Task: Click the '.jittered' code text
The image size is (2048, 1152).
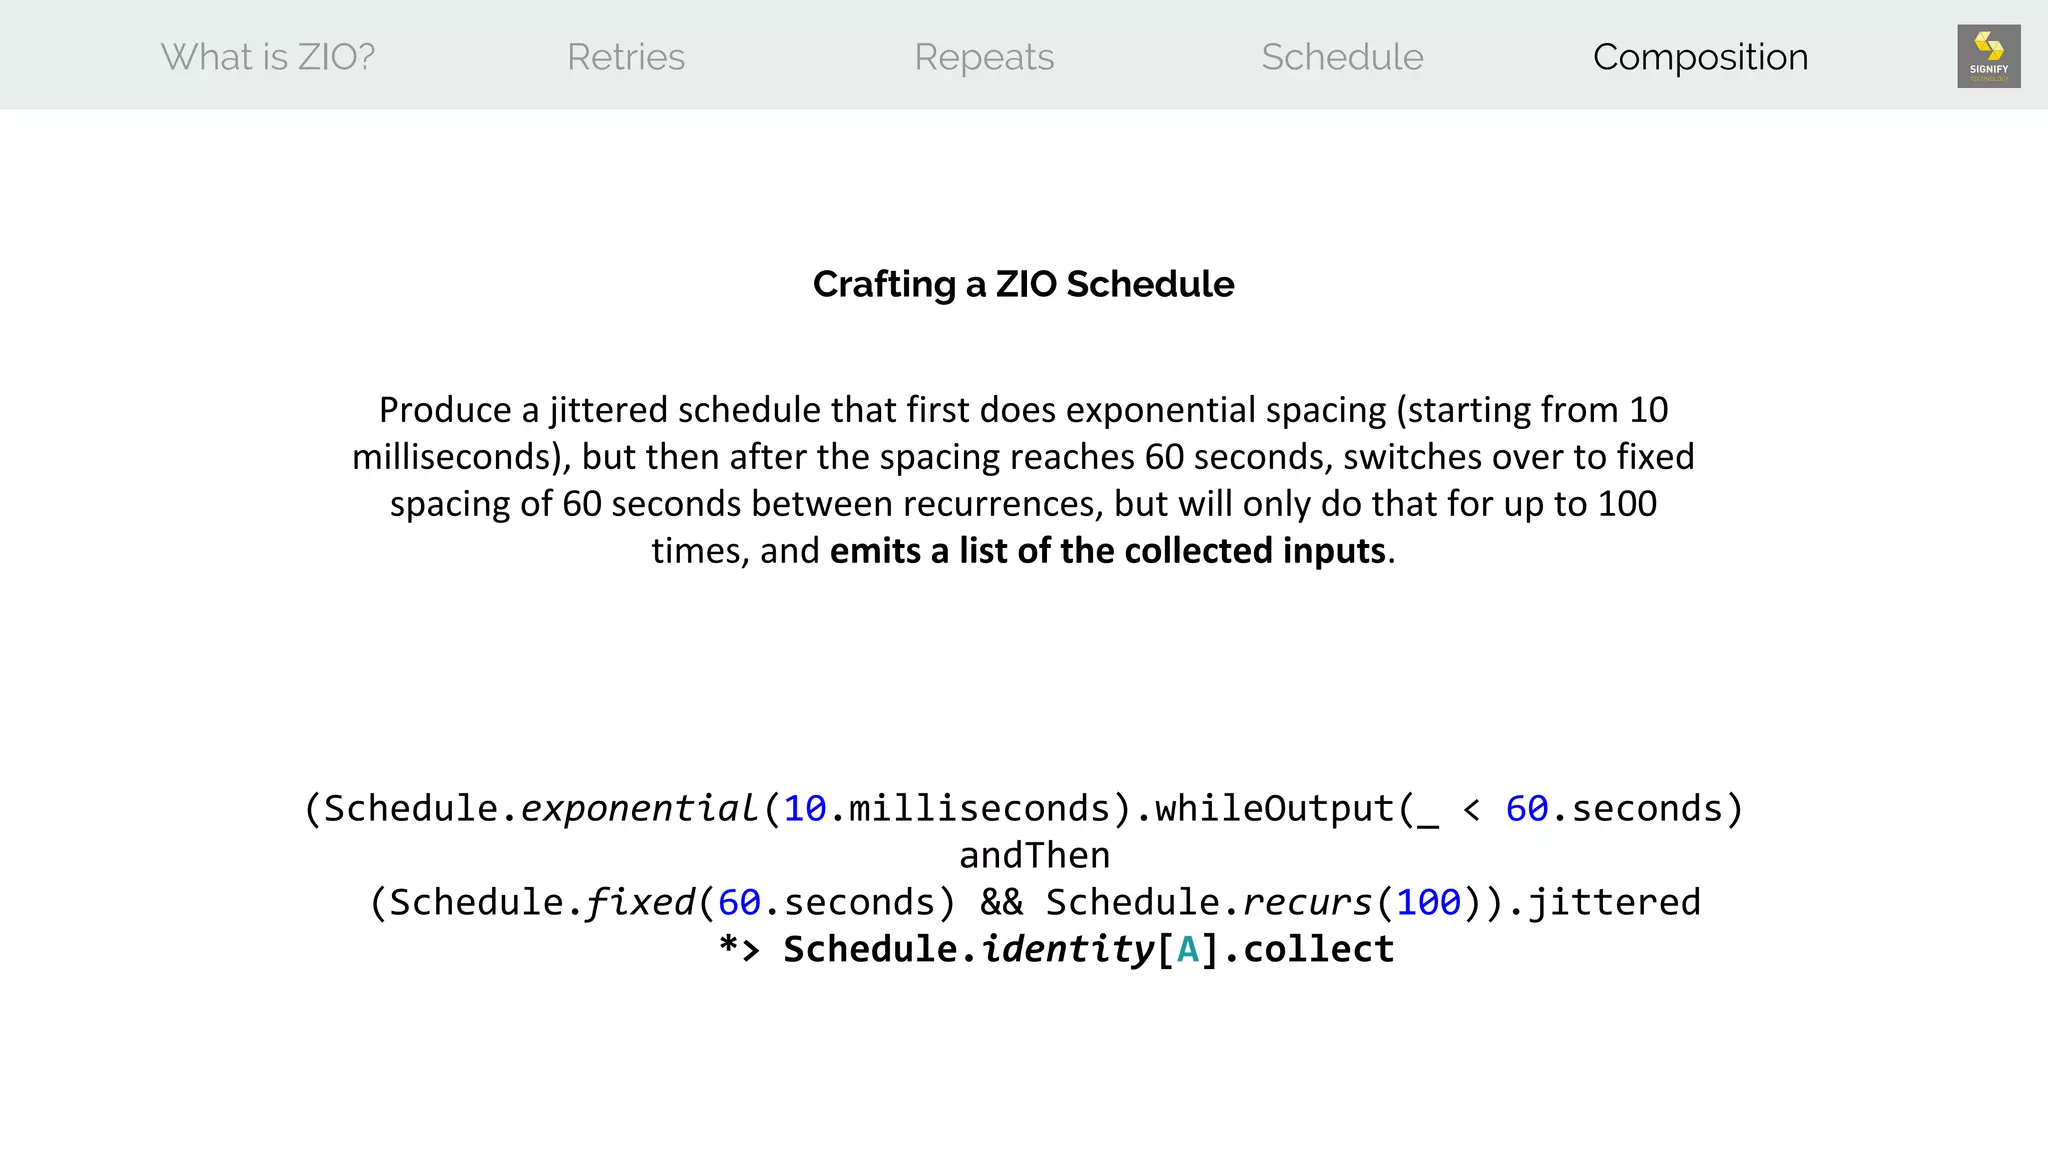Action: 1603,903
